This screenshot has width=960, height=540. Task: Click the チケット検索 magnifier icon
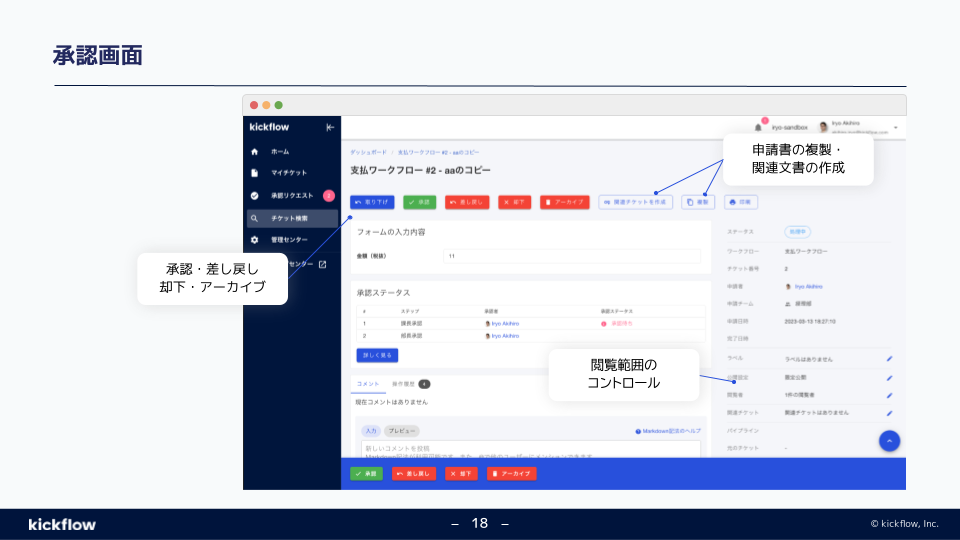pos(254,218)
